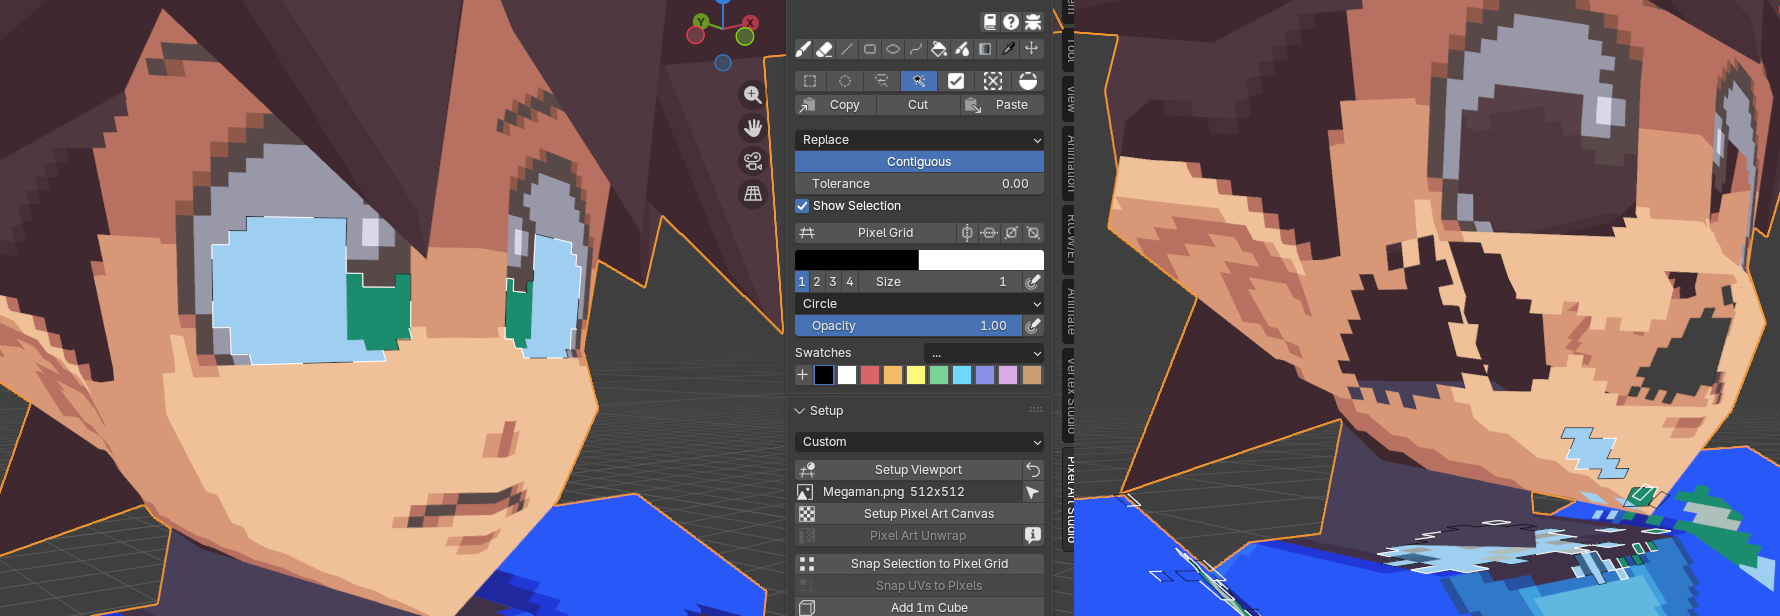Open the View sidebar tab

(1069, 98)
